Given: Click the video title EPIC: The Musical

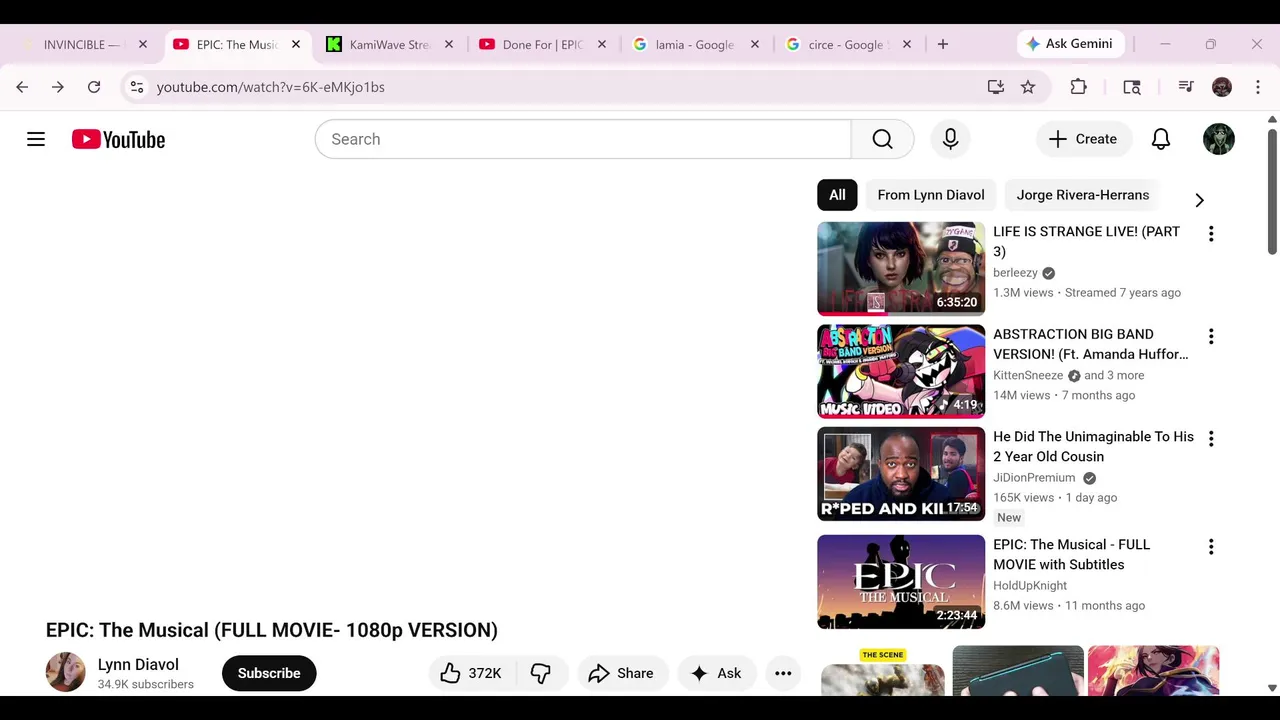Looking at the screenshot, I should pos(271,630).
